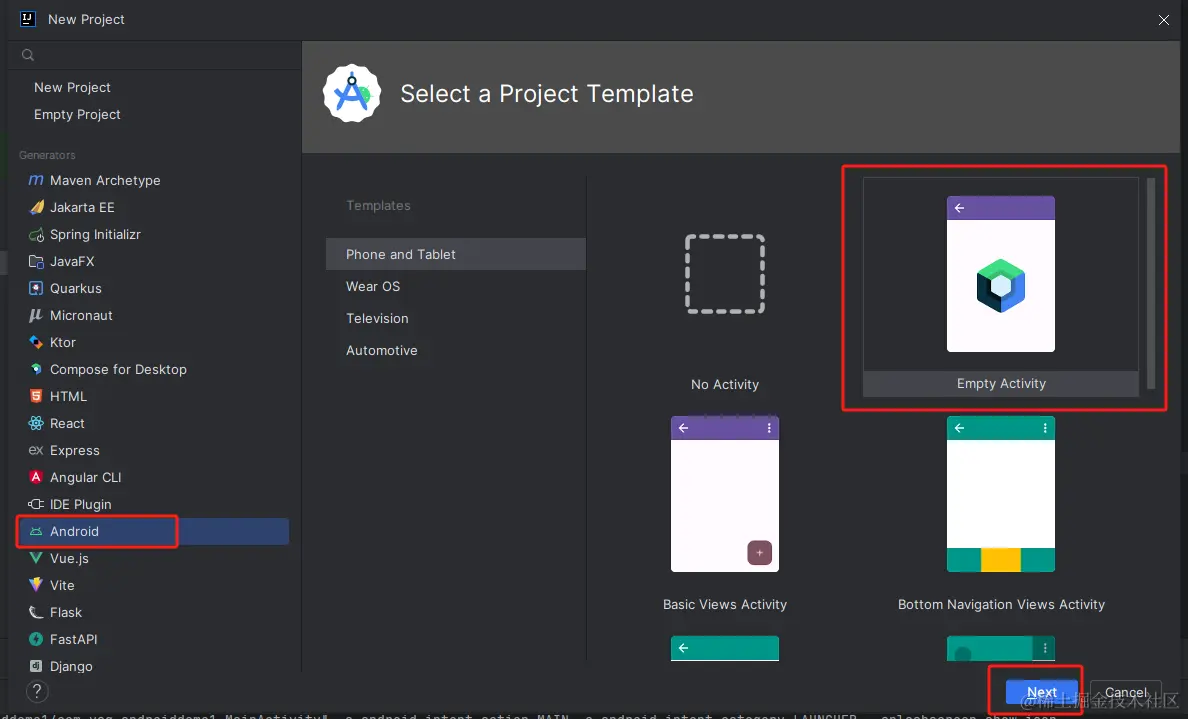Click the React atom icon

[x=36, y=424]
